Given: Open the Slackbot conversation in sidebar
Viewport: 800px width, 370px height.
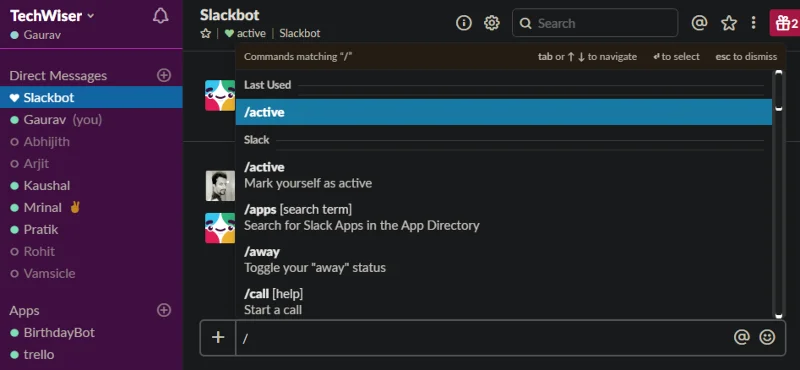Looking at the screenshot, I should [x=91, y=97].
